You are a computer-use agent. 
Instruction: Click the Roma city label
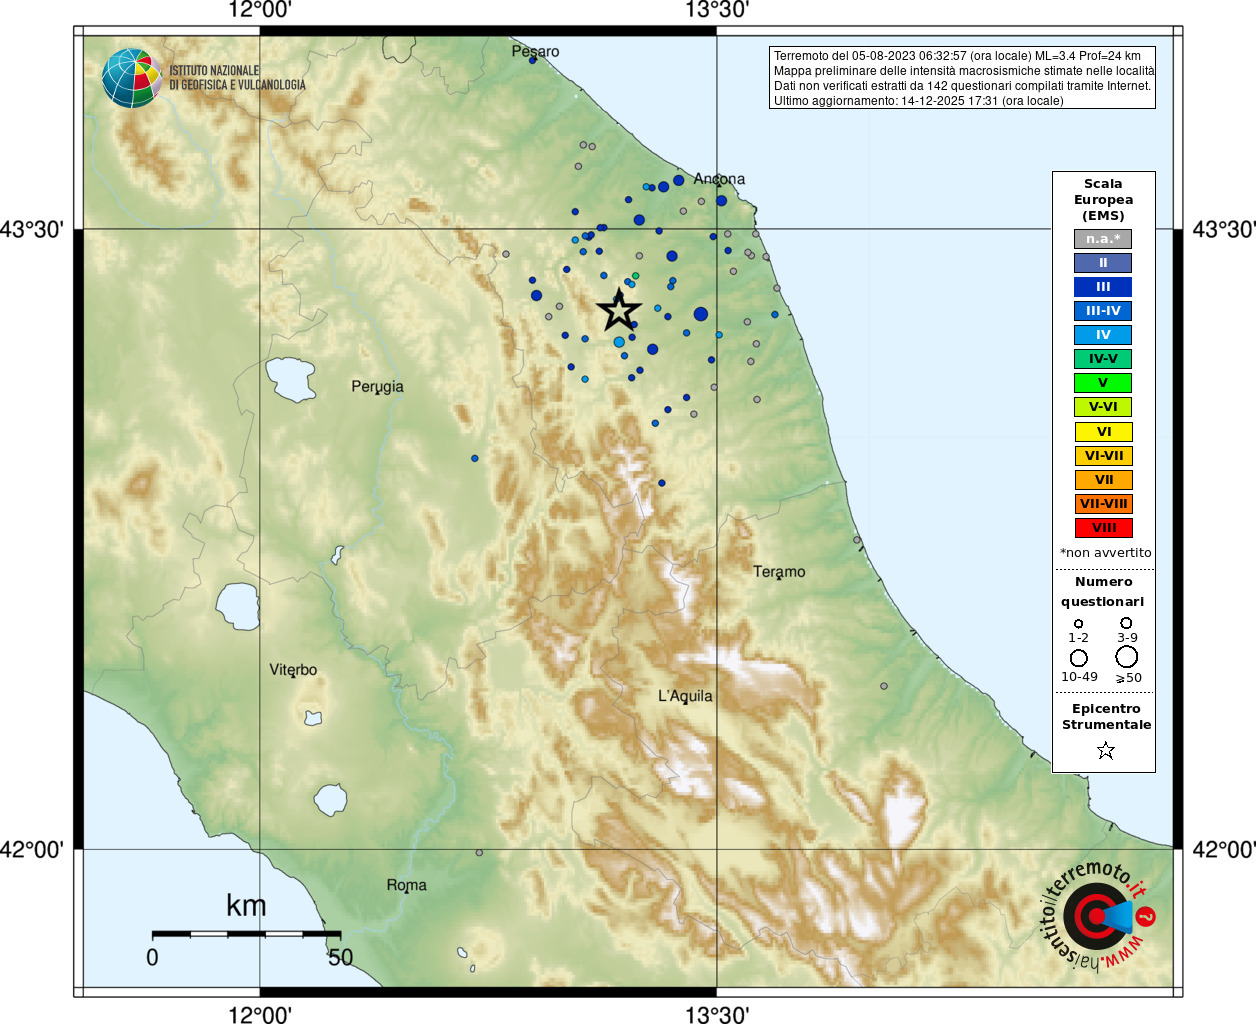tap(406, 885)
